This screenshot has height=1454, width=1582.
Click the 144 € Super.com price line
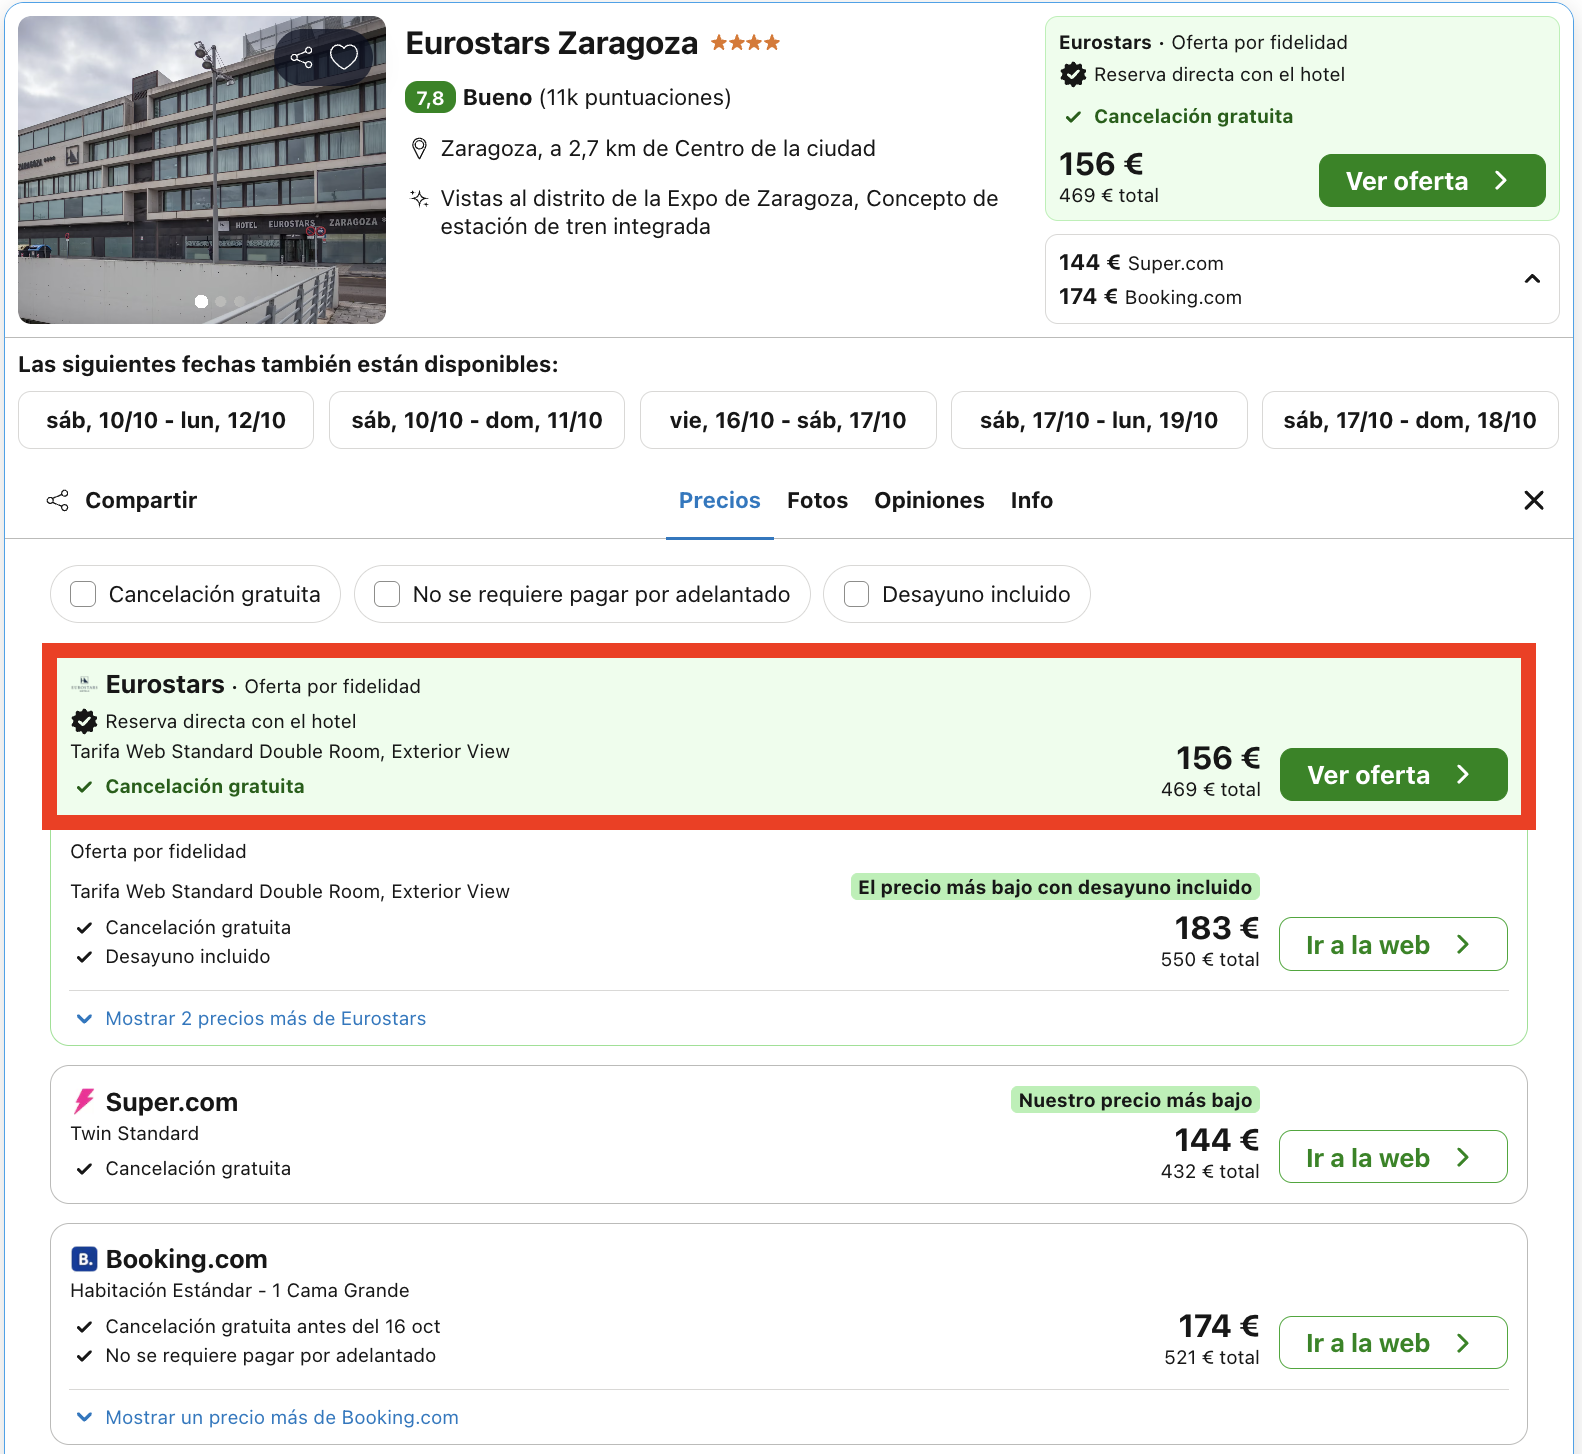pos(1141,263)
